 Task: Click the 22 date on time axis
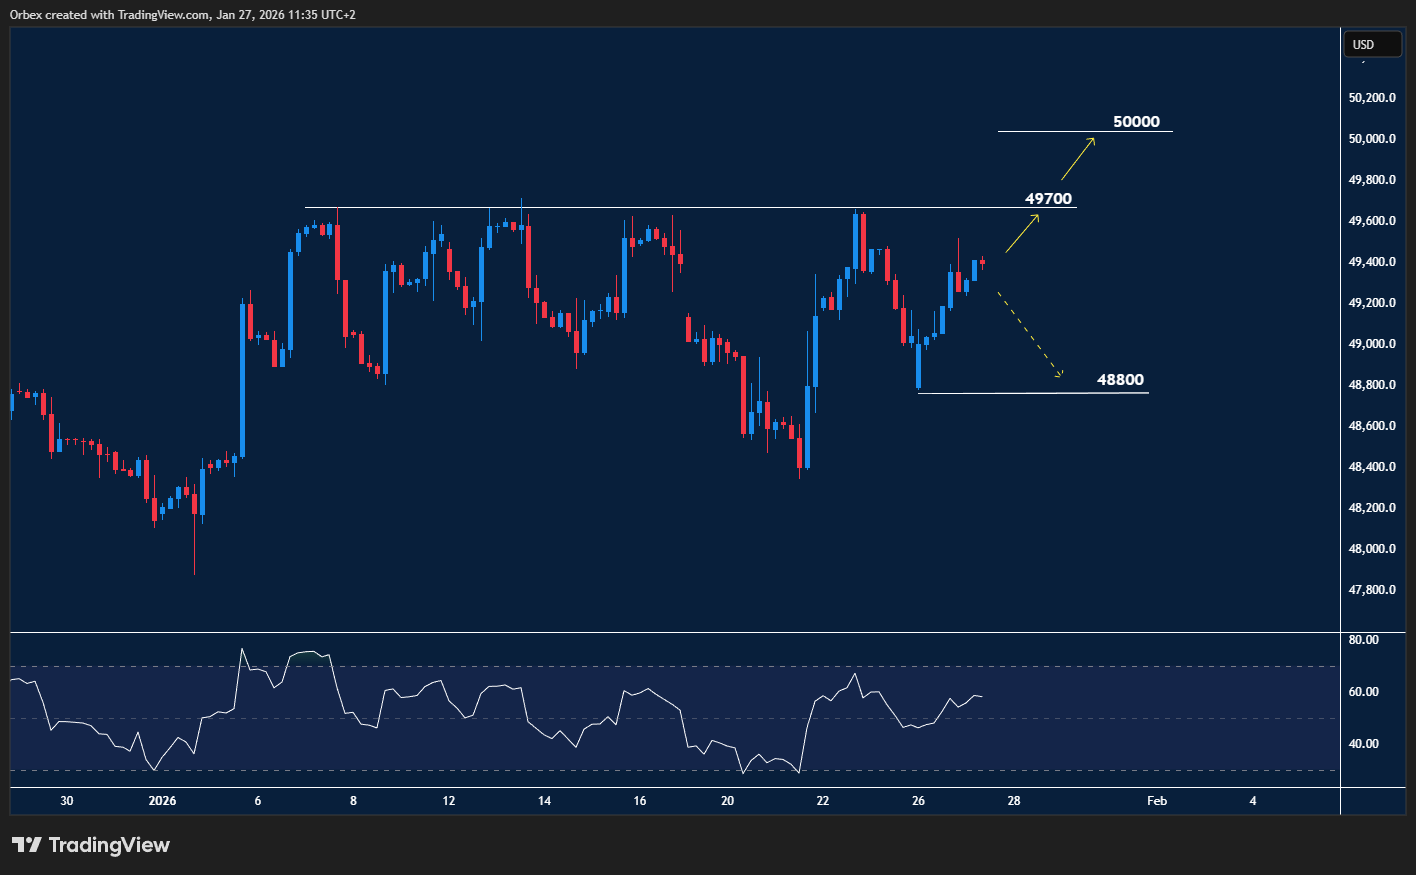[822, 801]
